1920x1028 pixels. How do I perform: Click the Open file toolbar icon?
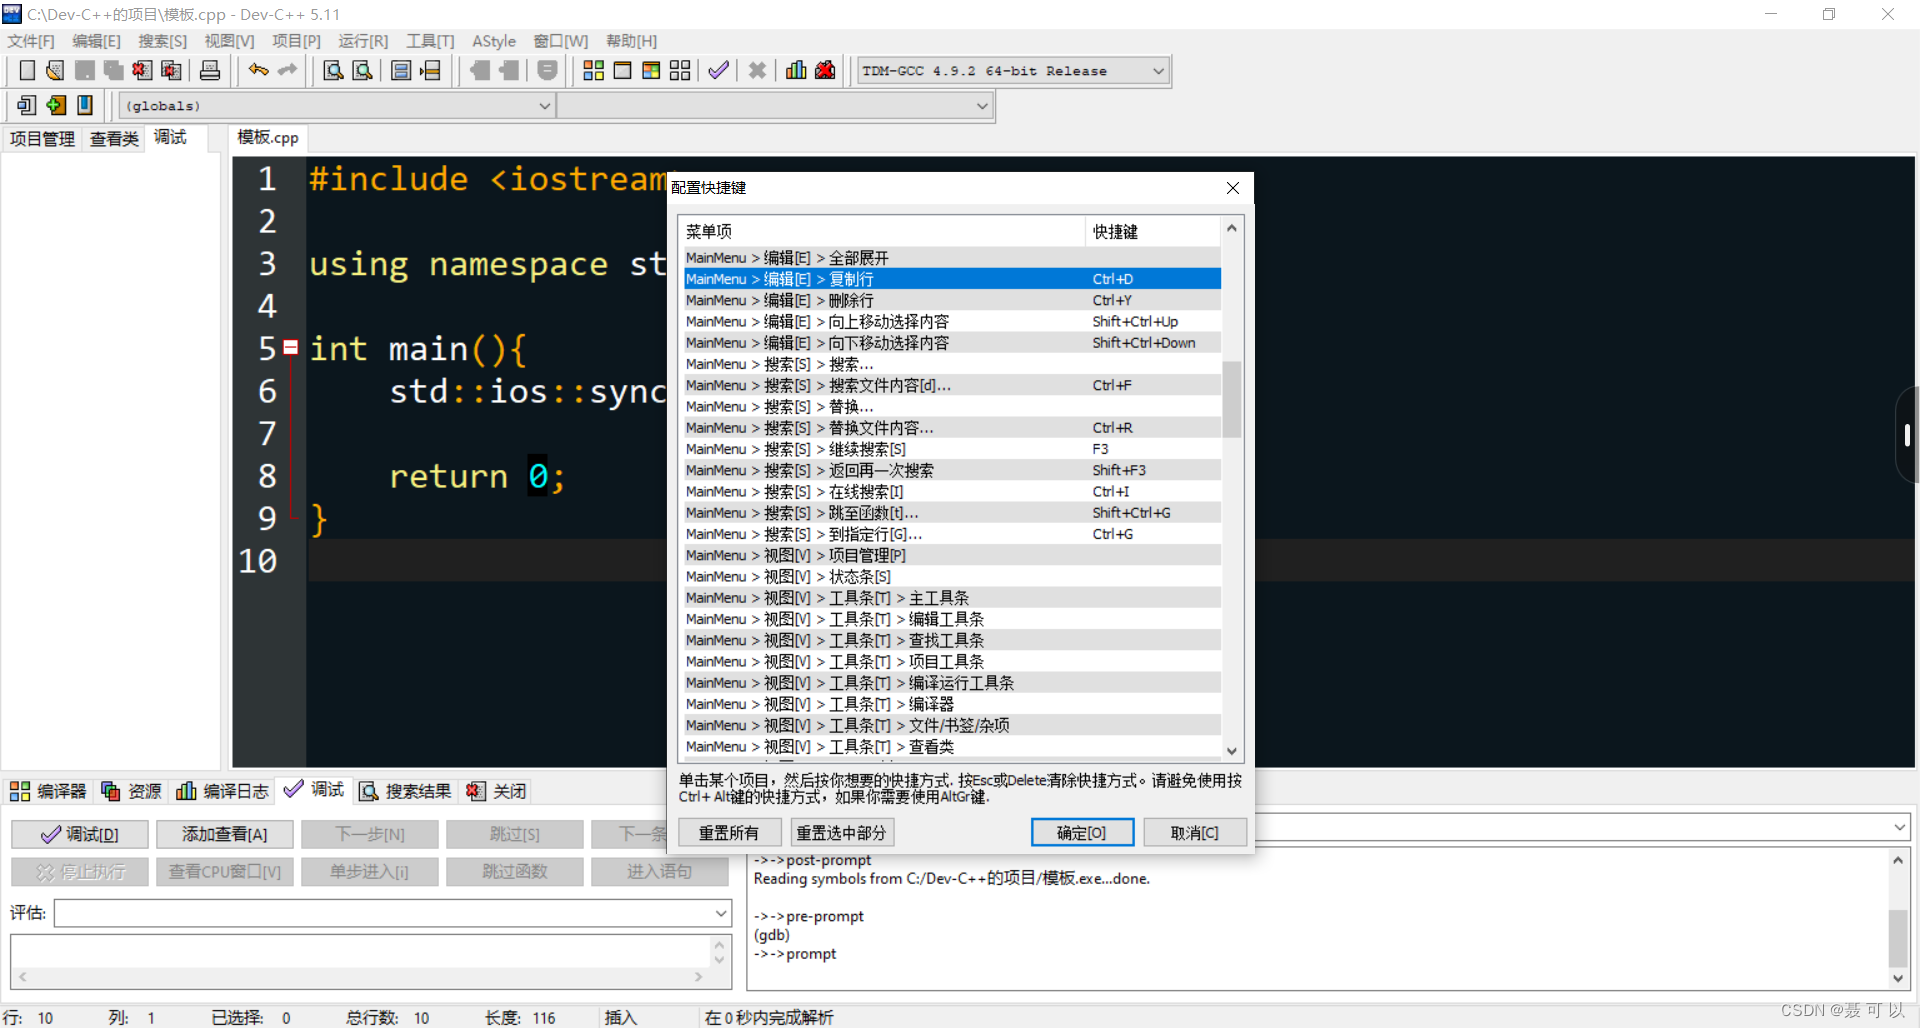(x=55, y=70)
